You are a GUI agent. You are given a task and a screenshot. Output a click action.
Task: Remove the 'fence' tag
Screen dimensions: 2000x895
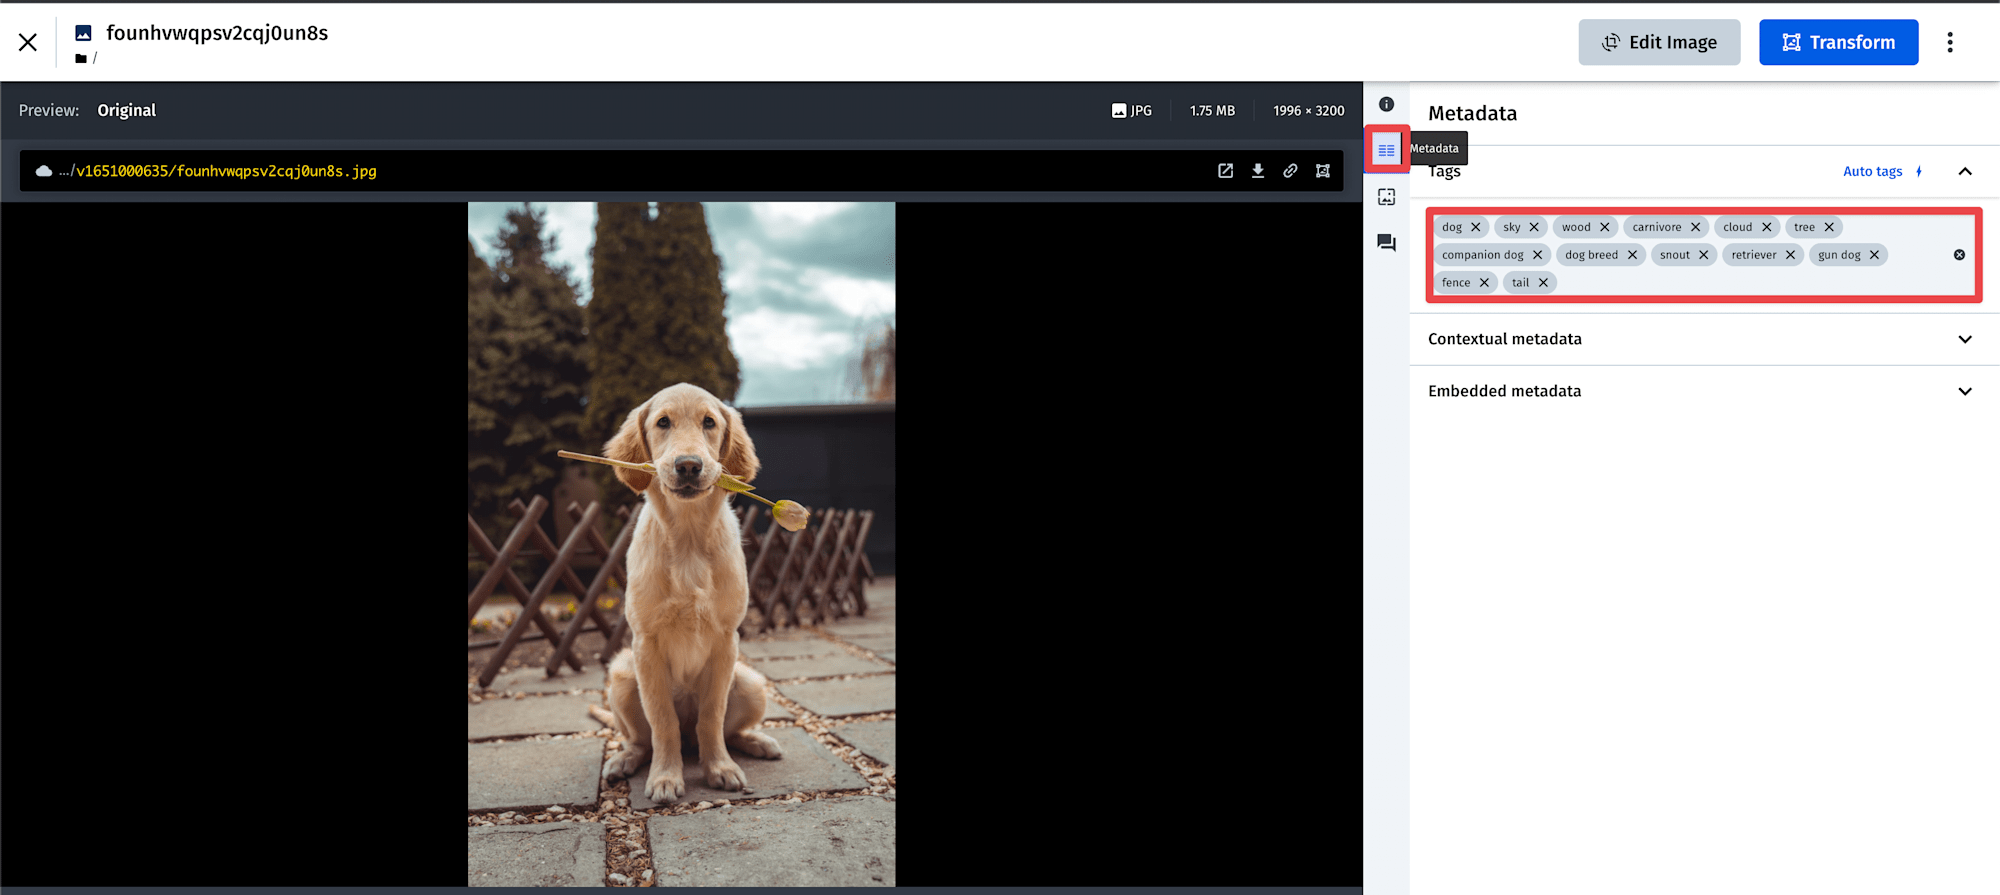pos(1485,283)
